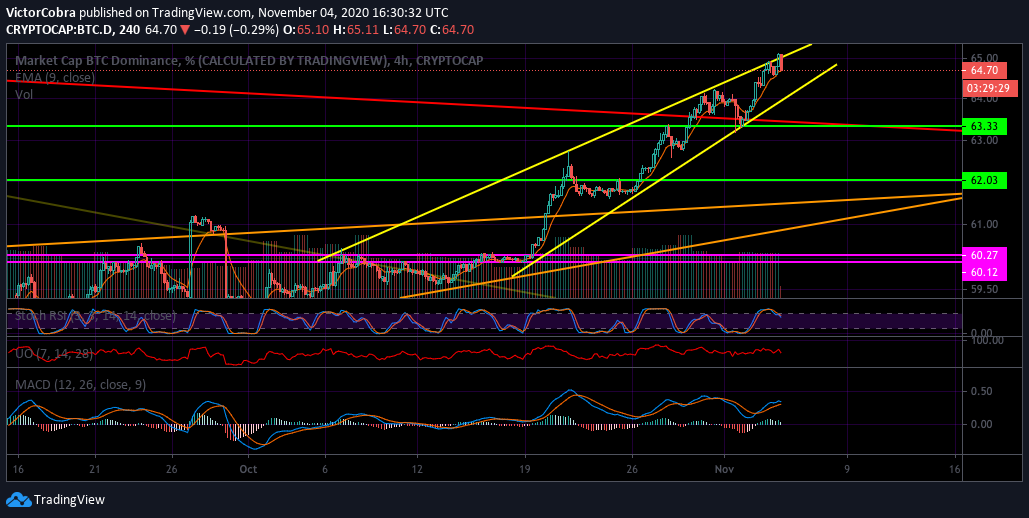Click the red 64.70 current price tag
This screenshot has width=1029, height=518.
coord(983,70)
